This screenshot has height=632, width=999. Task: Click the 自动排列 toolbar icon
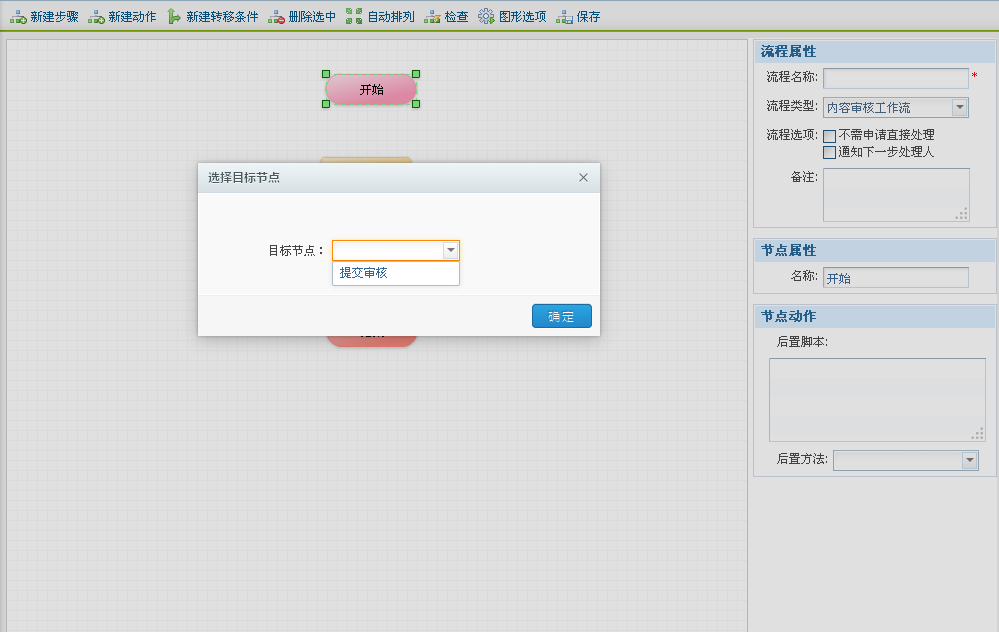tap(354, 17)
